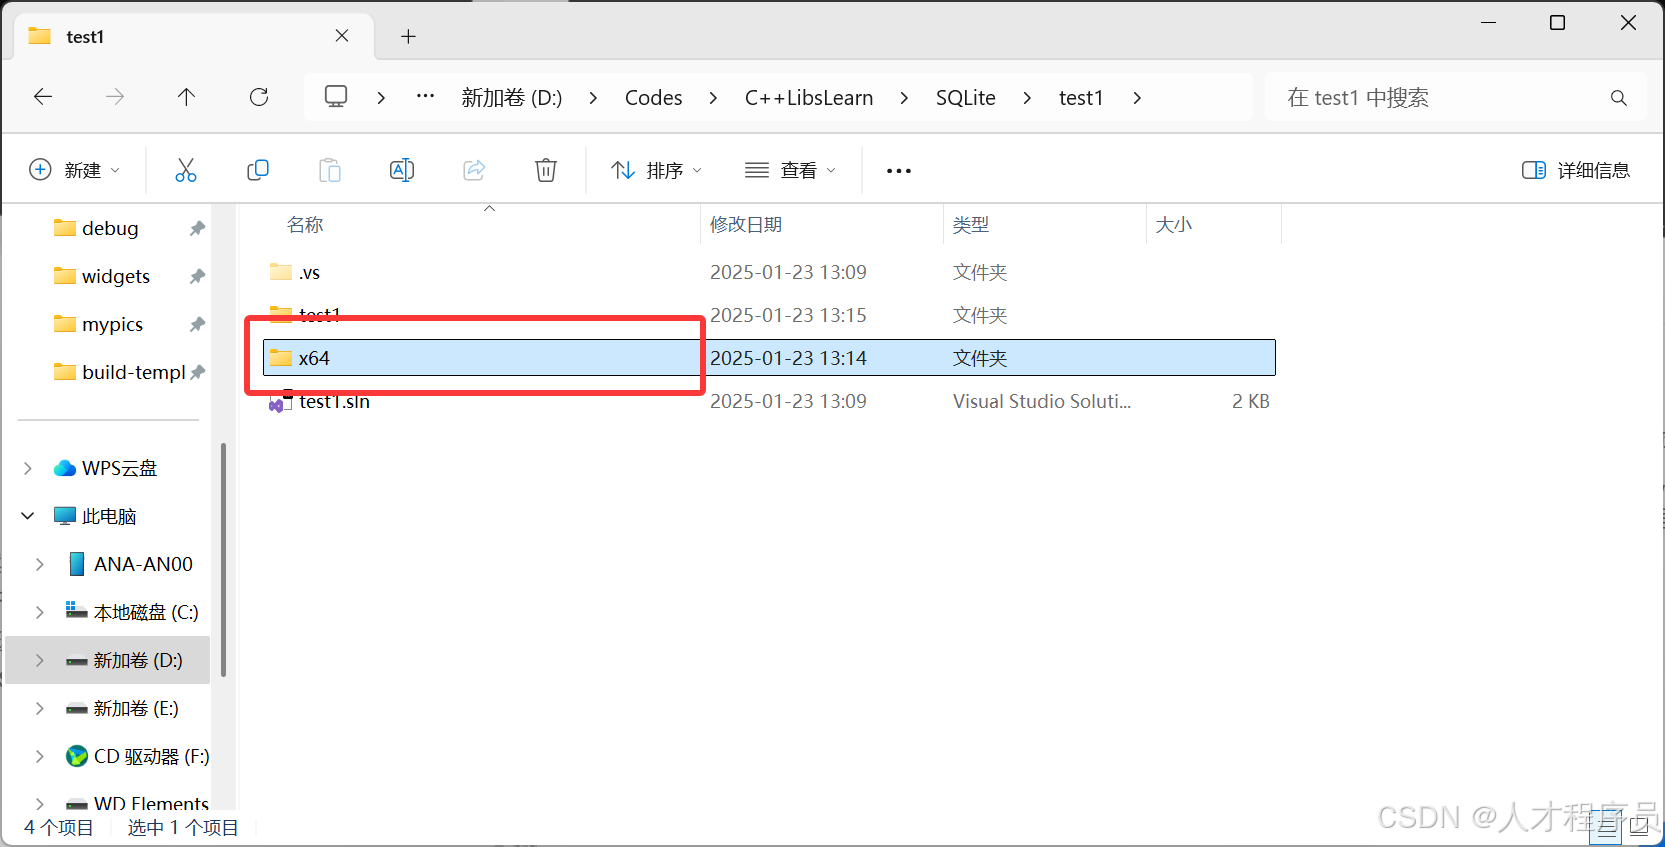The height and width of the screenshot is (847, 1665).
Task: Open chevron after SQLite in breadcrumb
Action: tap(1027, 98)
